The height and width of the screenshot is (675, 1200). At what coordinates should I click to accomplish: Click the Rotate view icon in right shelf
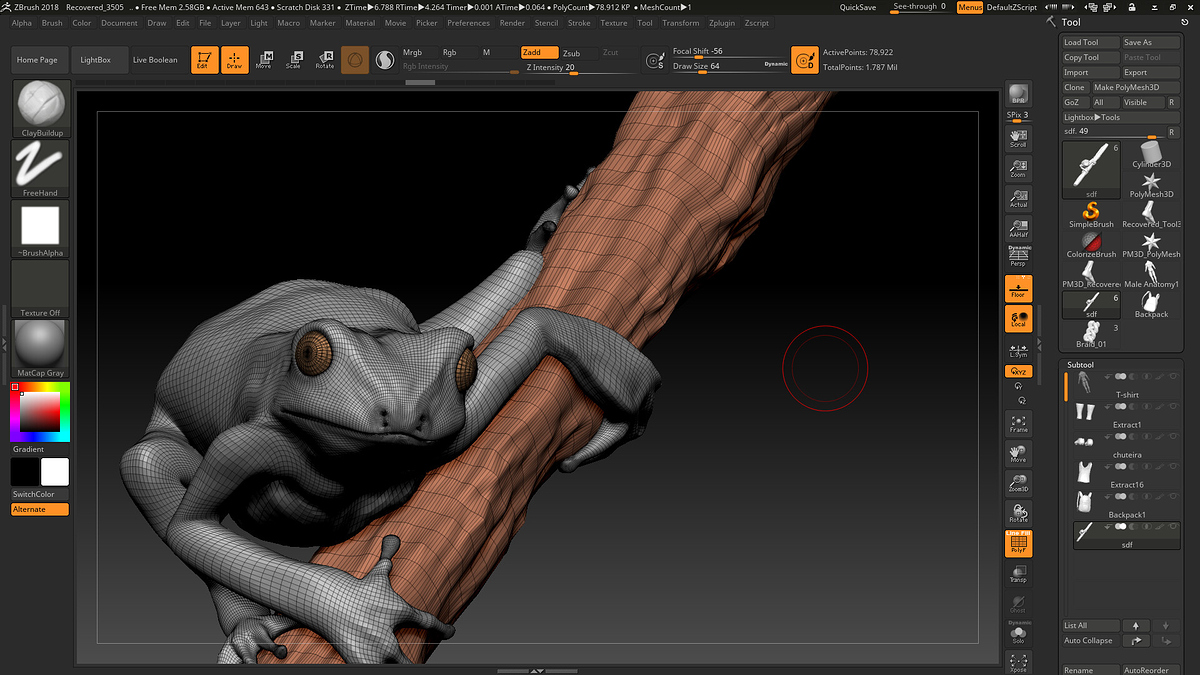pos(1018,514)
